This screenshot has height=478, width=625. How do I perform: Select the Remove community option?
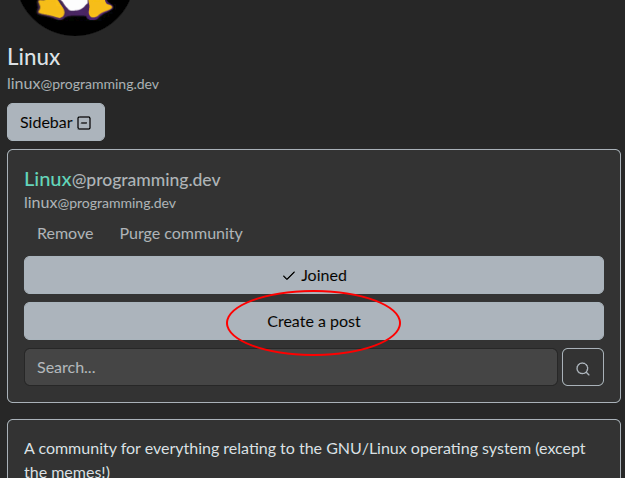coord(65,234)
